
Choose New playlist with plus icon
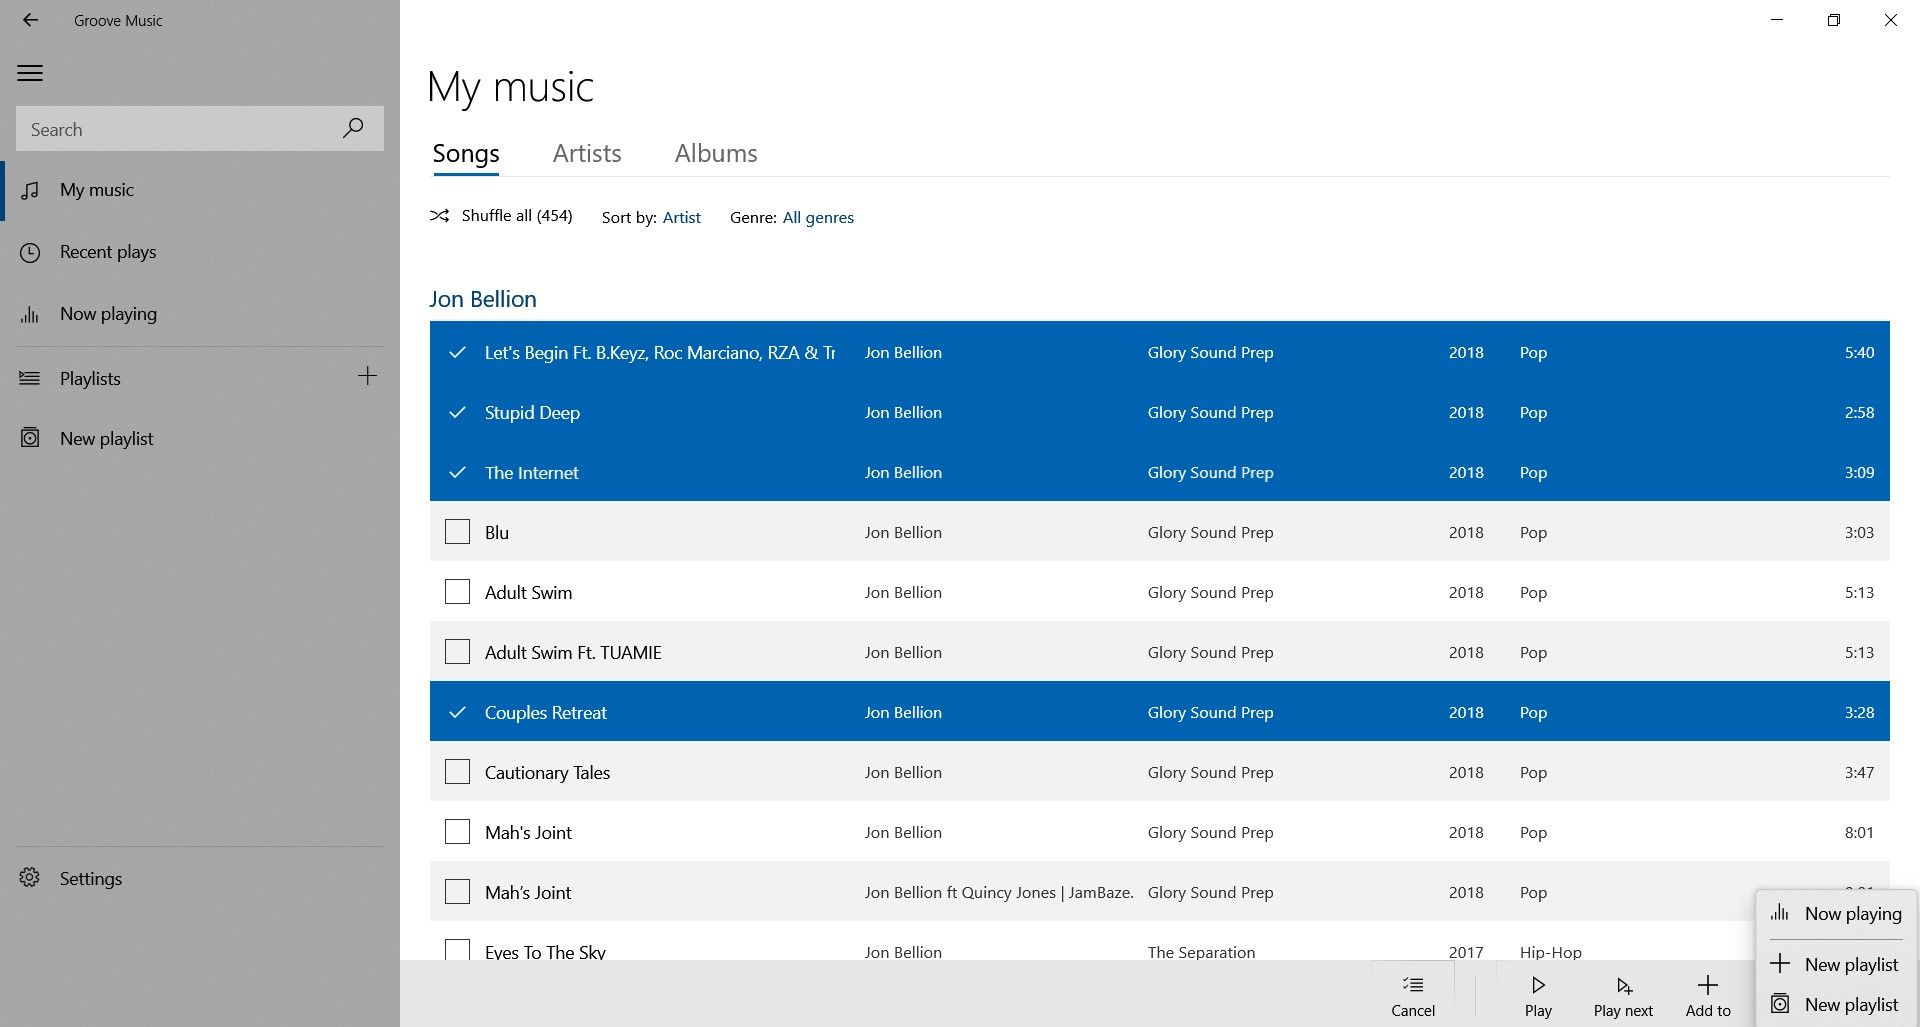coord(1837,965)
